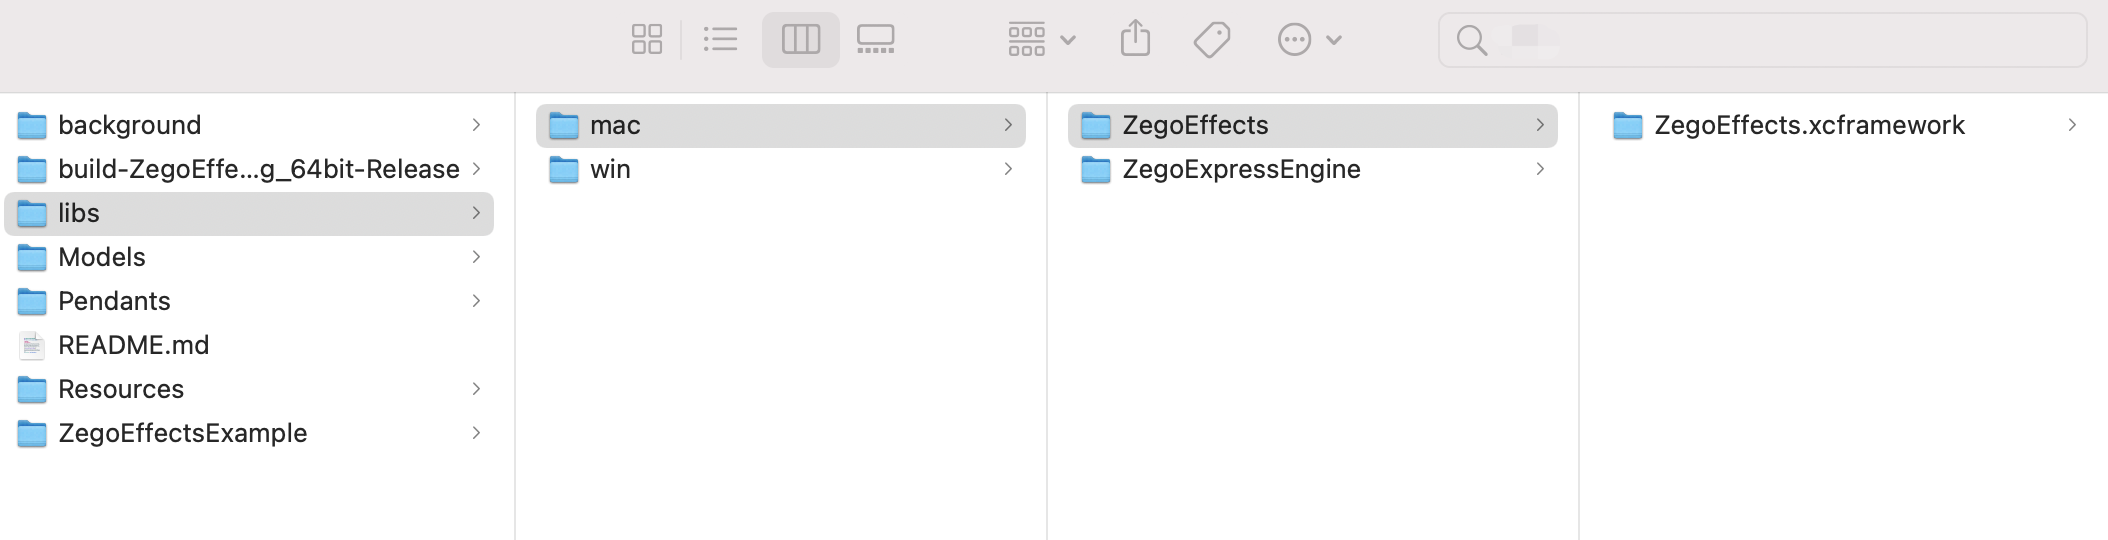This screenshot has width=2108, height=540.
Task: Select the README.md file
Action: pyautogui.click(x=249, y=345)
